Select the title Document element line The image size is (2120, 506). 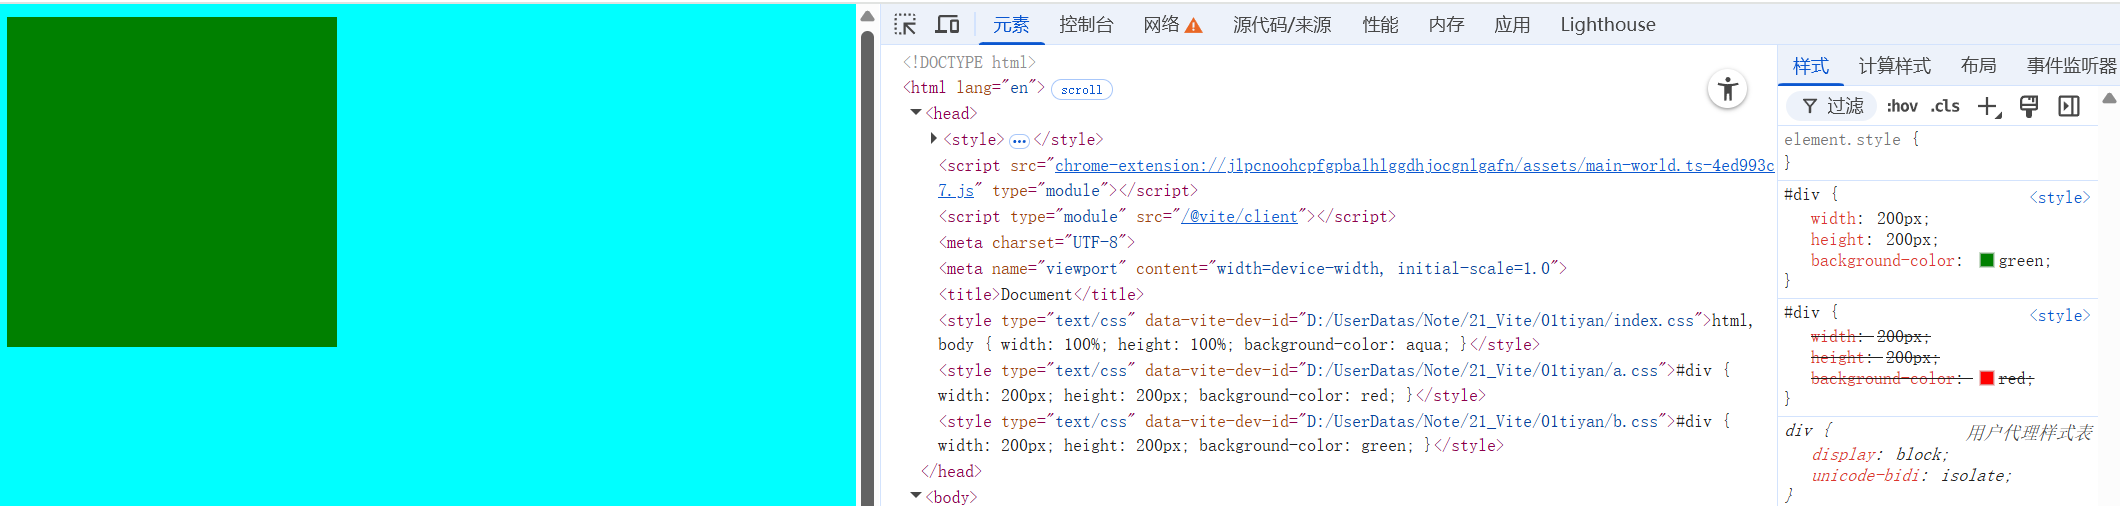tap(1041, 294)
